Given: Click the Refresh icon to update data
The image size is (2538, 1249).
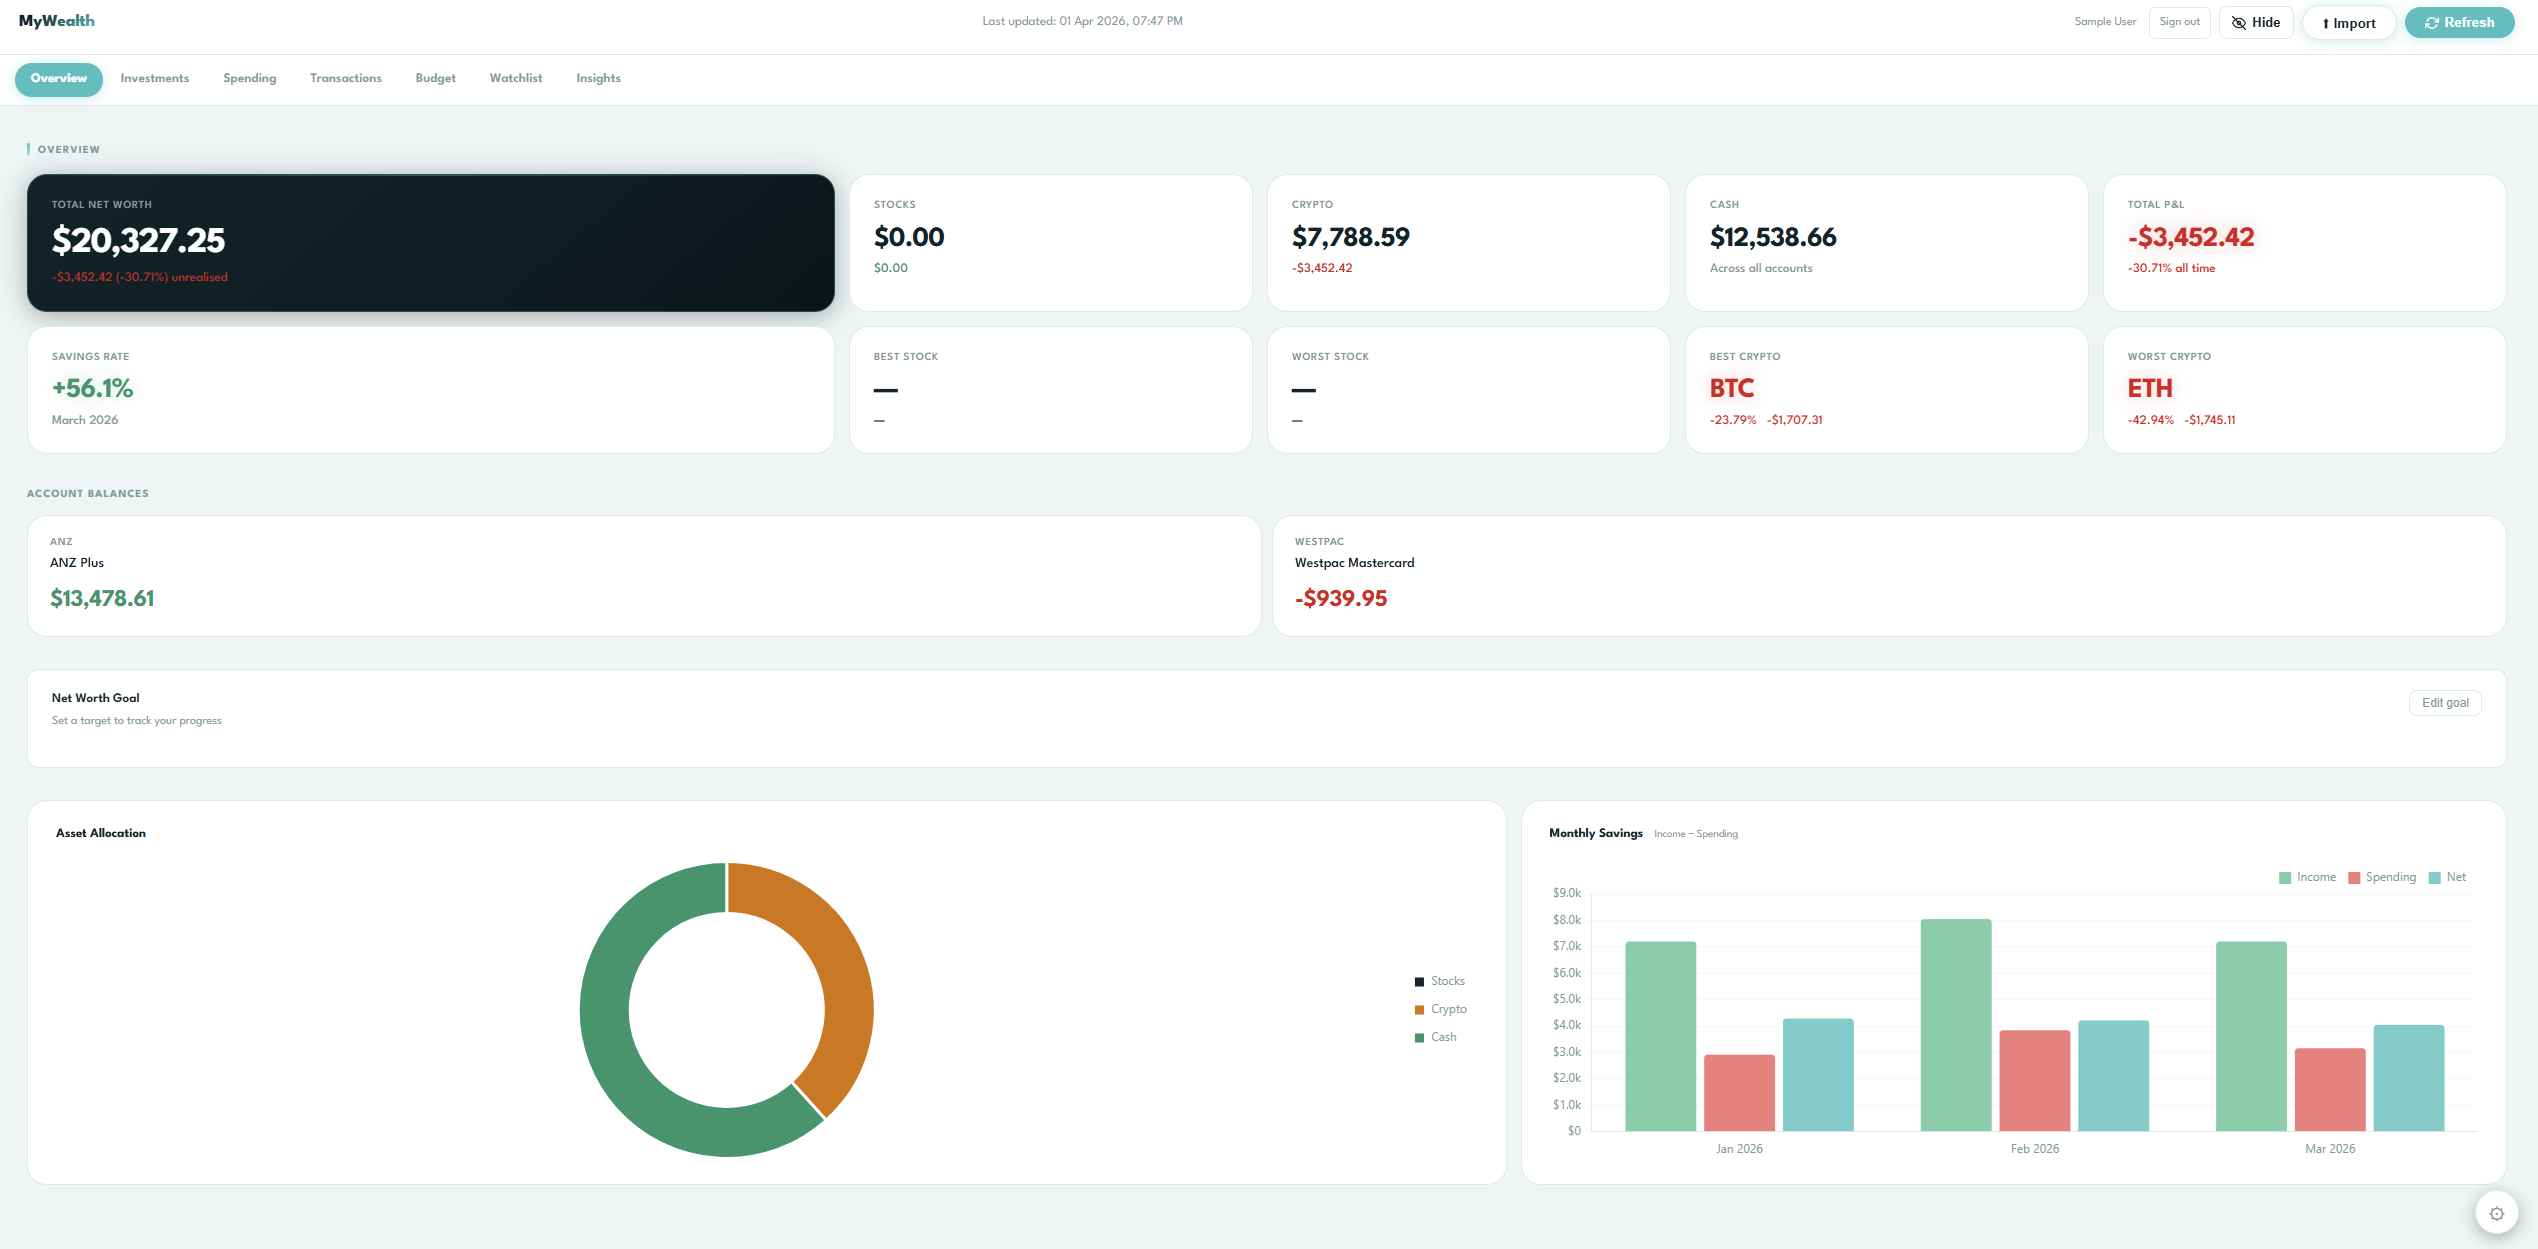Looking at the screenshot, I should (x=2432, y=22).
